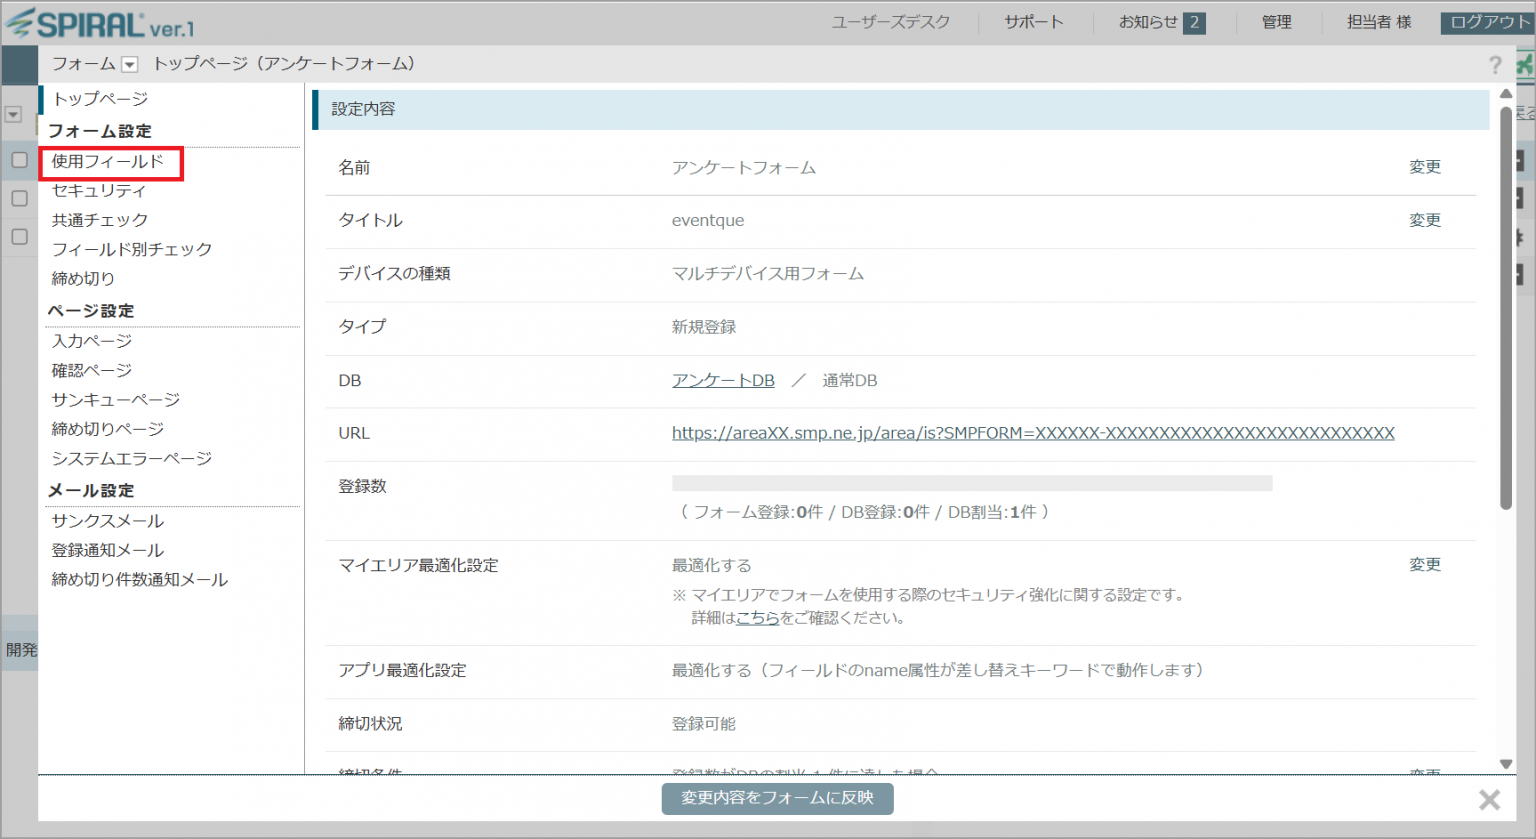Click 変更内容をフォームに反映 button
The height and width of the screenshot is (839, 1536).
(777, 798)
